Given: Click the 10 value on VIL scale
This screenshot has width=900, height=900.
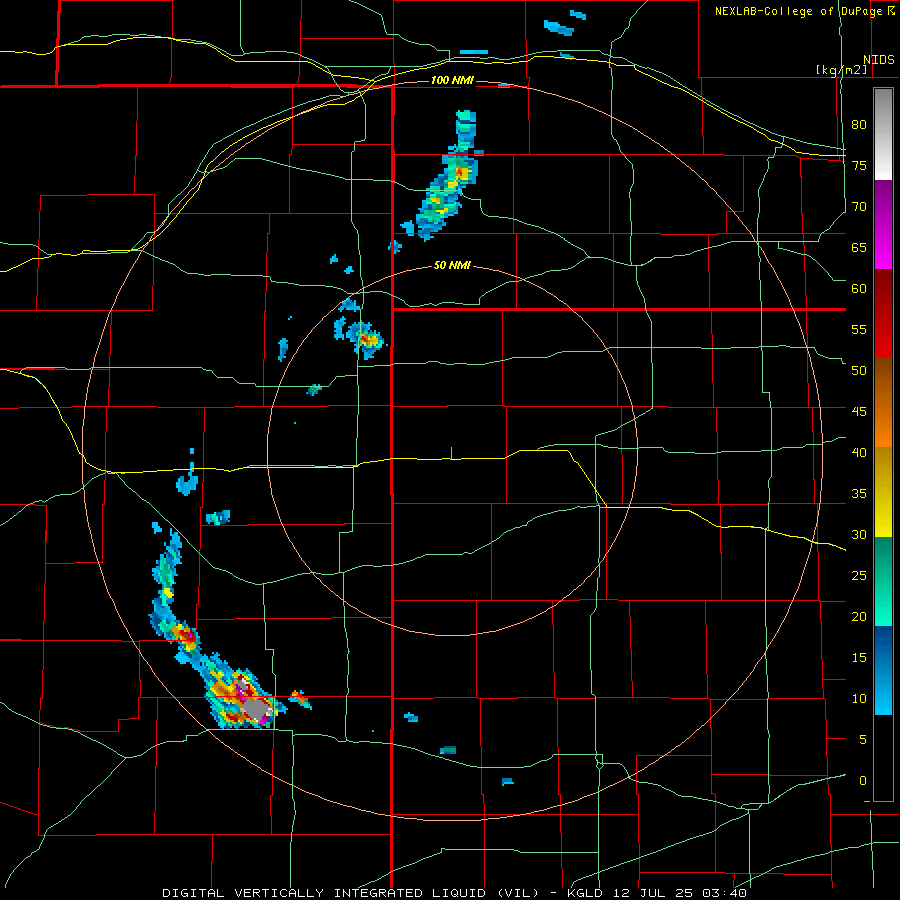Looking at the screenshot, I should (x=859, y=699).
